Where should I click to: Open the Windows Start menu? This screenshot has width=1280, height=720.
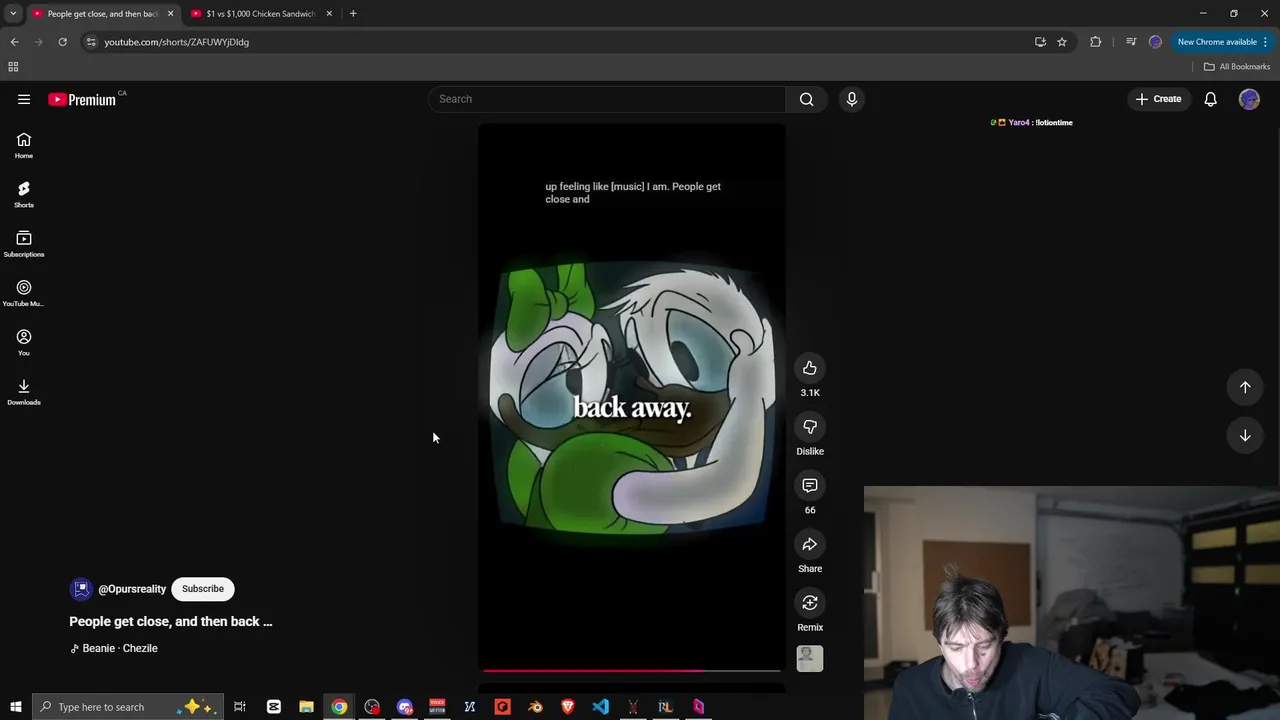coord(16,707)
